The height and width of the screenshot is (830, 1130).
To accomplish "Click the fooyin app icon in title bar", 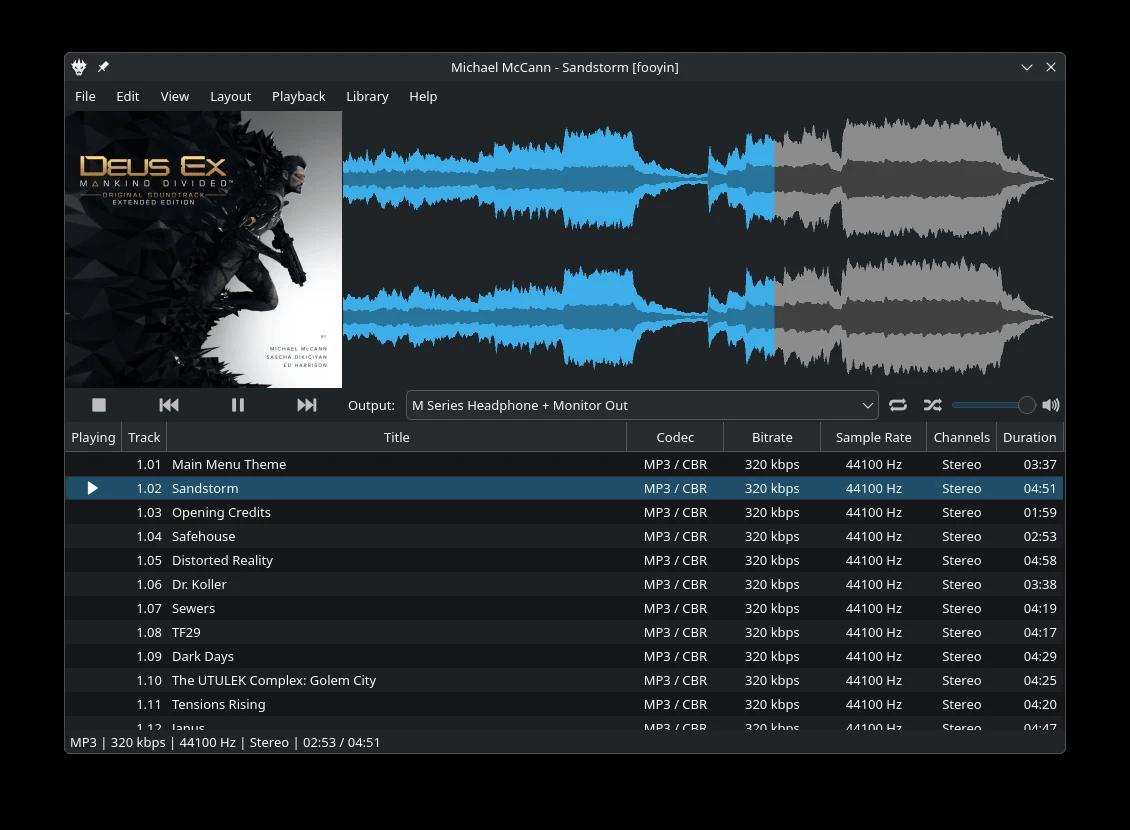I will tap(79, 67).
